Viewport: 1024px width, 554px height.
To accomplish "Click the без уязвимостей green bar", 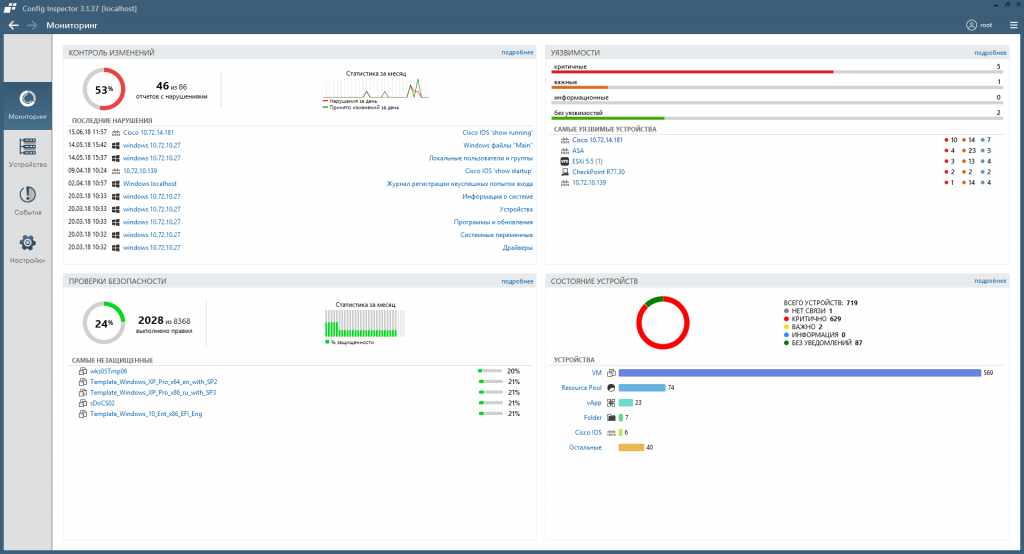I will click(x=608, y=118).
